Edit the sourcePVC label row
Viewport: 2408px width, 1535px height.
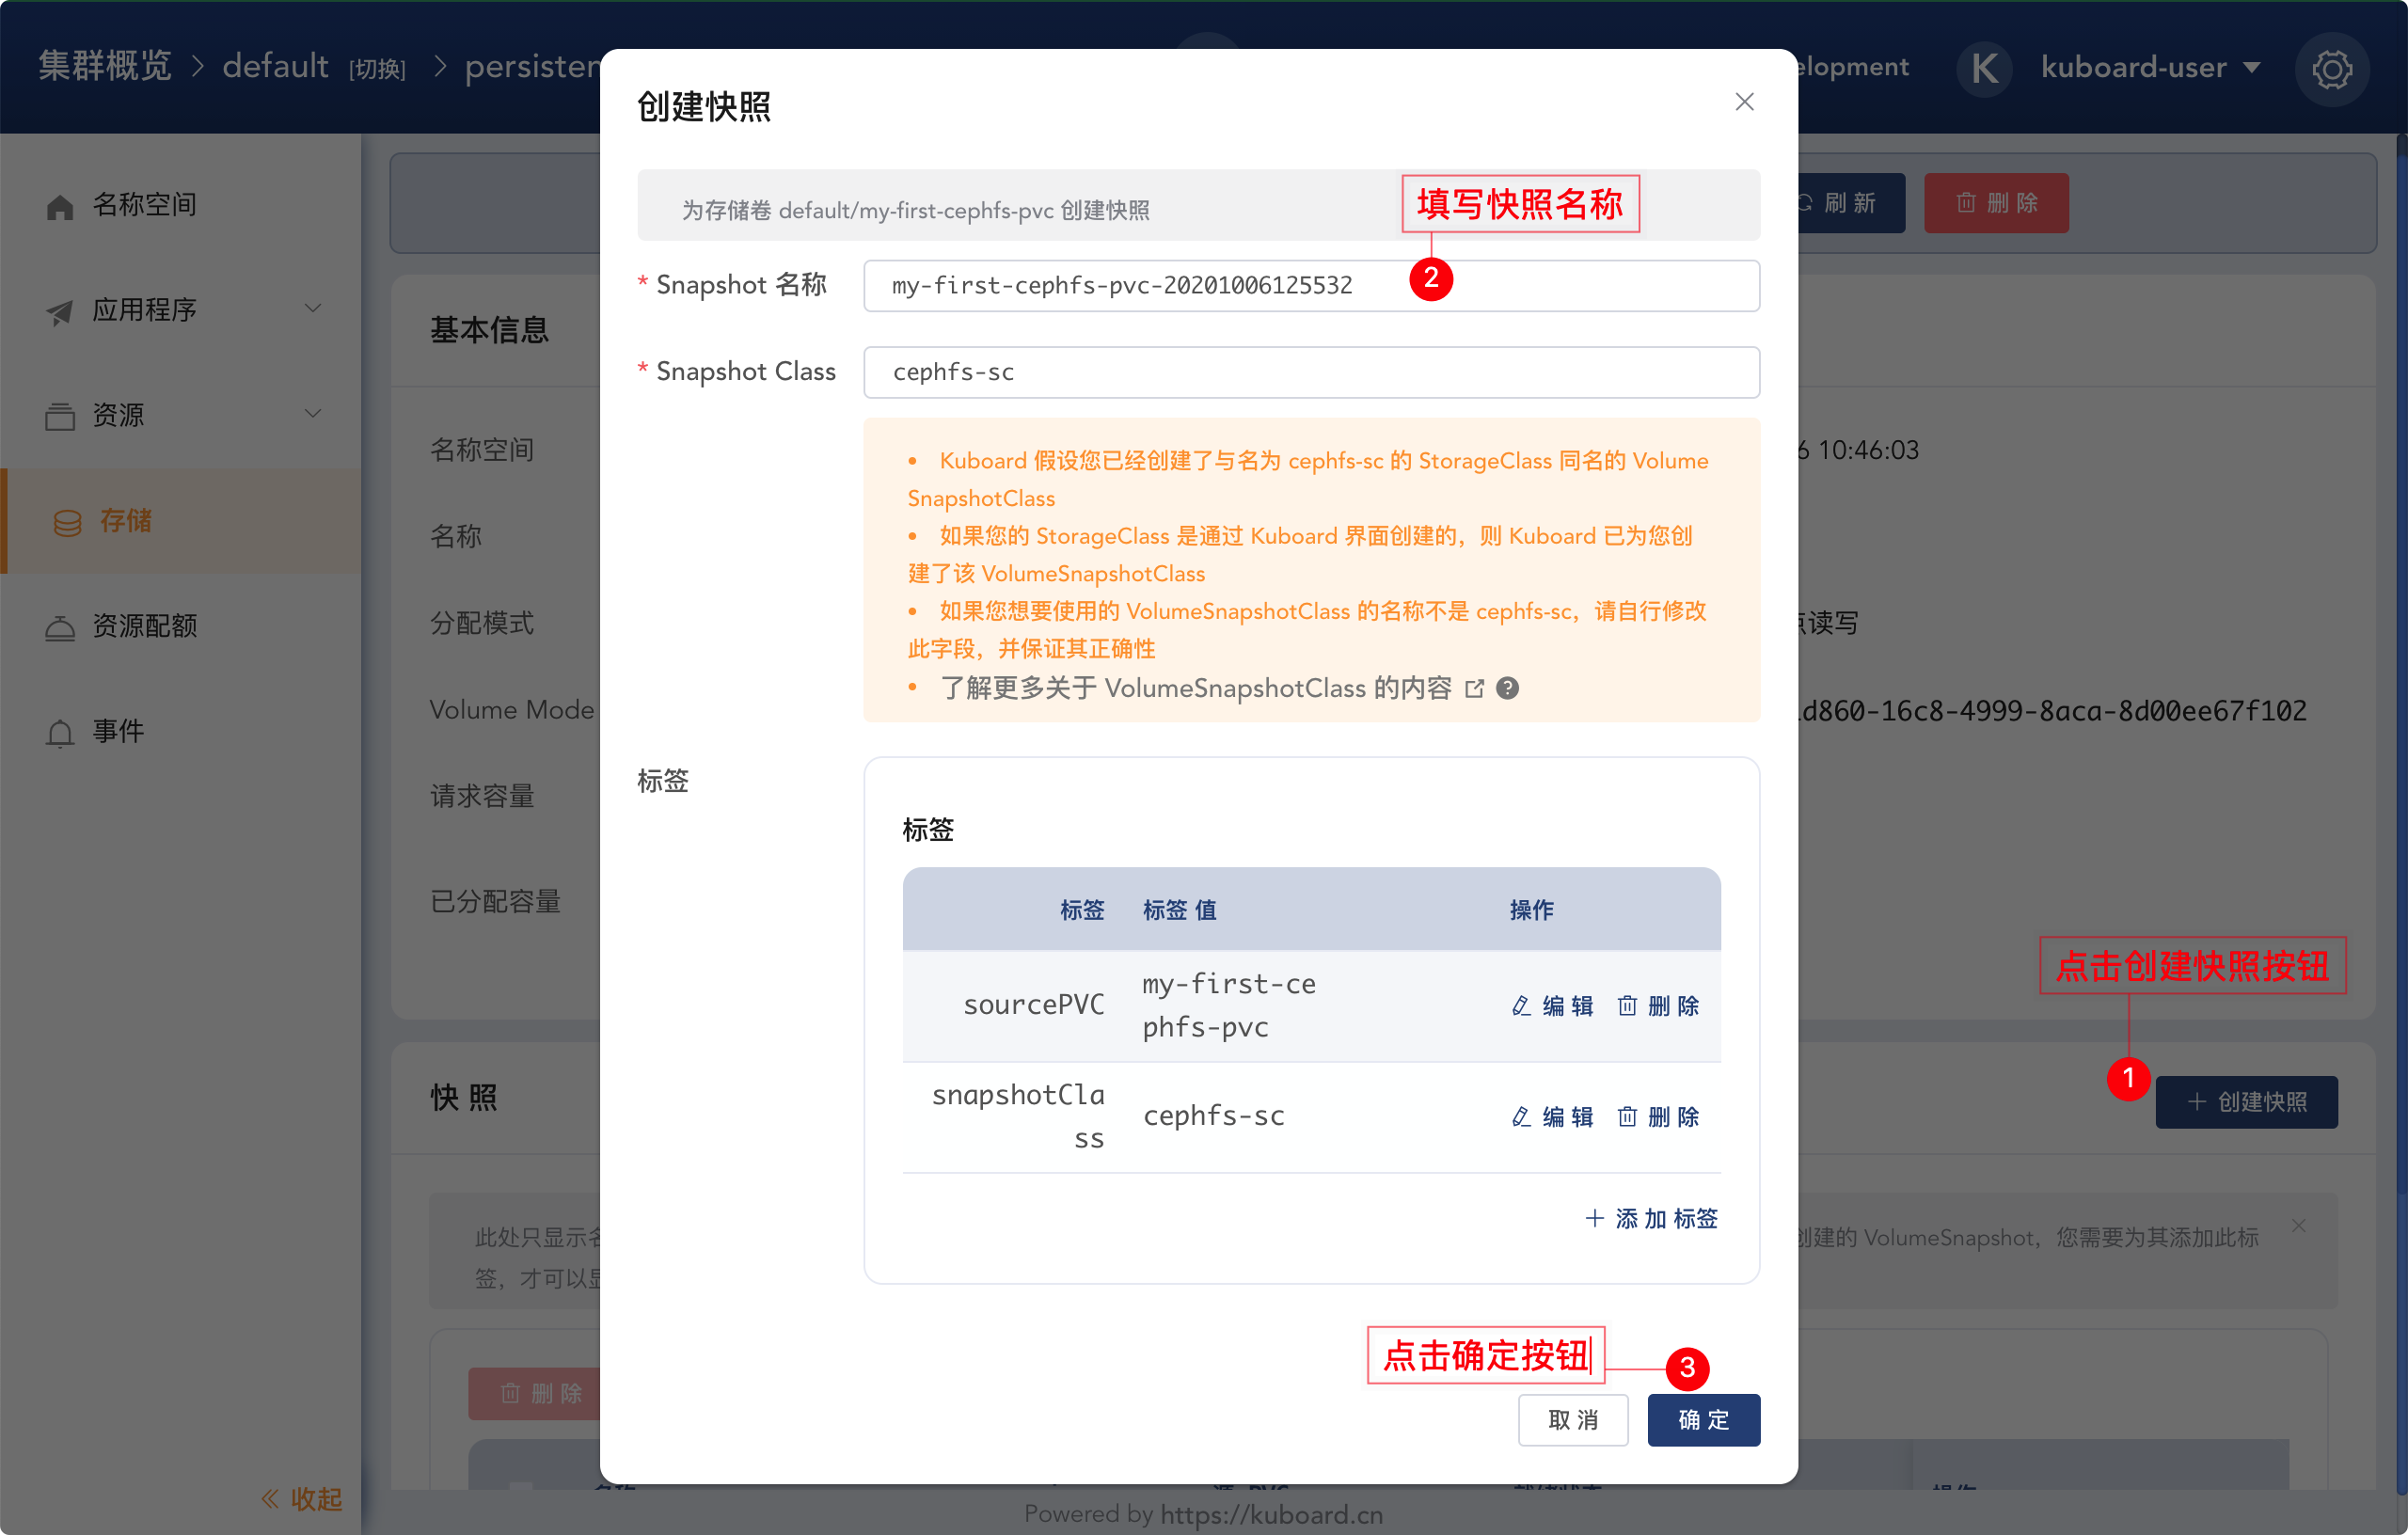click(1553, 1005)
